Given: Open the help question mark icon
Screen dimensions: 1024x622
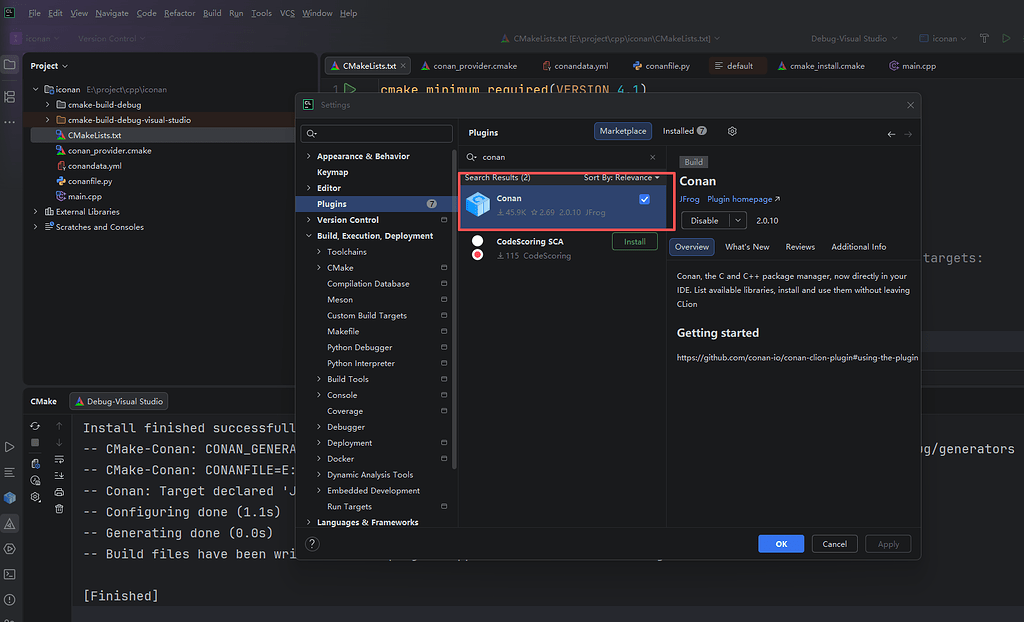Looking at the screenshot, I should (x=312, y=544).
